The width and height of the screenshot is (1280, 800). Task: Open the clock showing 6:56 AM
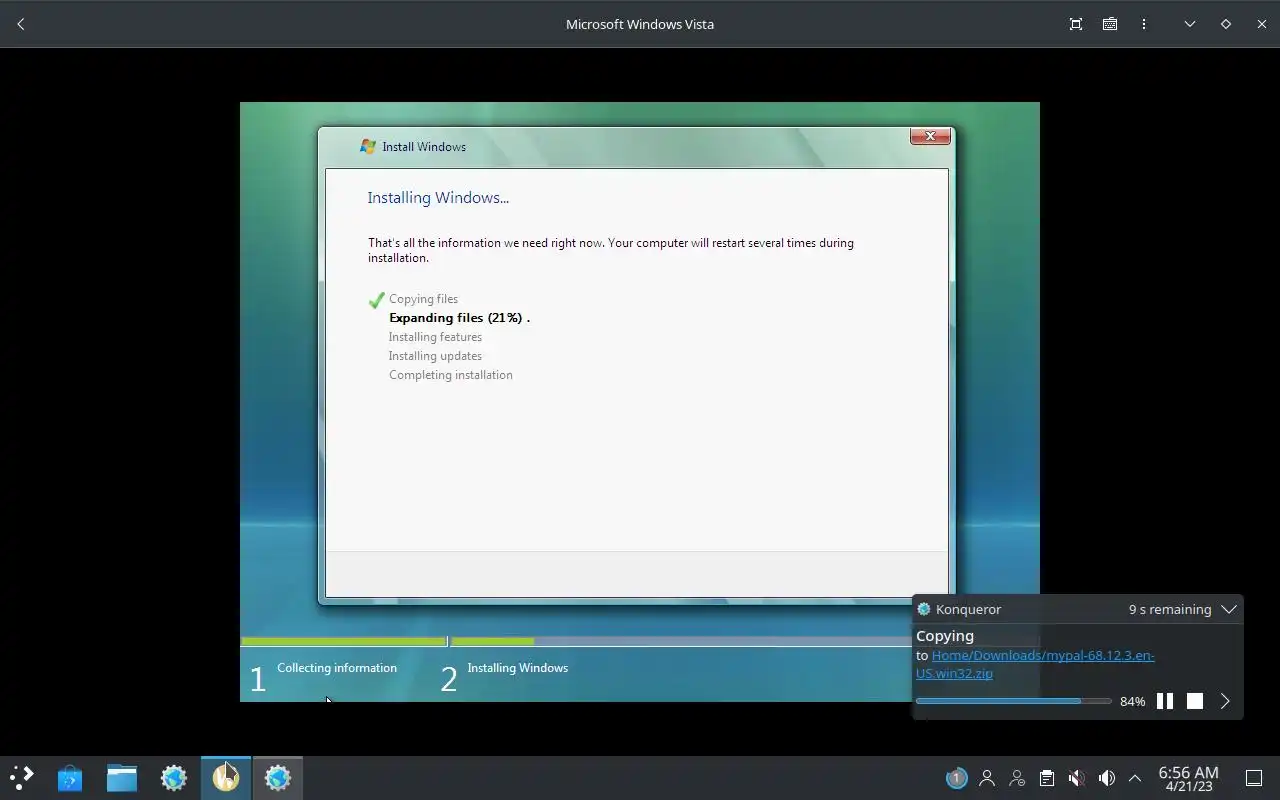1188,778
